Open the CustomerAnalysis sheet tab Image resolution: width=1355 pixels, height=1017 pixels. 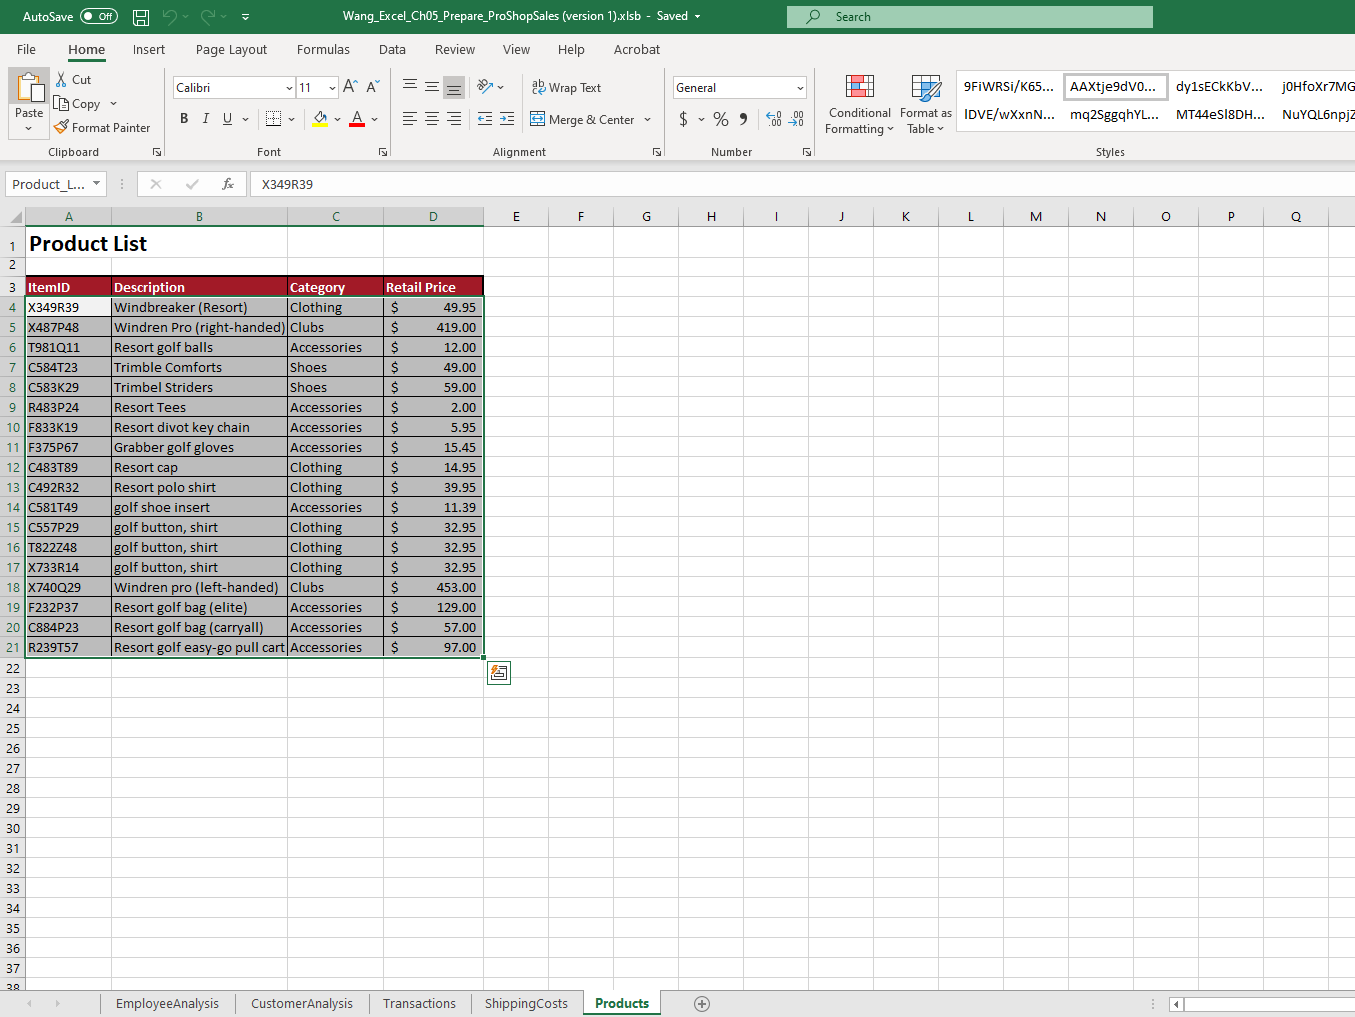(x=302, y=1004)
